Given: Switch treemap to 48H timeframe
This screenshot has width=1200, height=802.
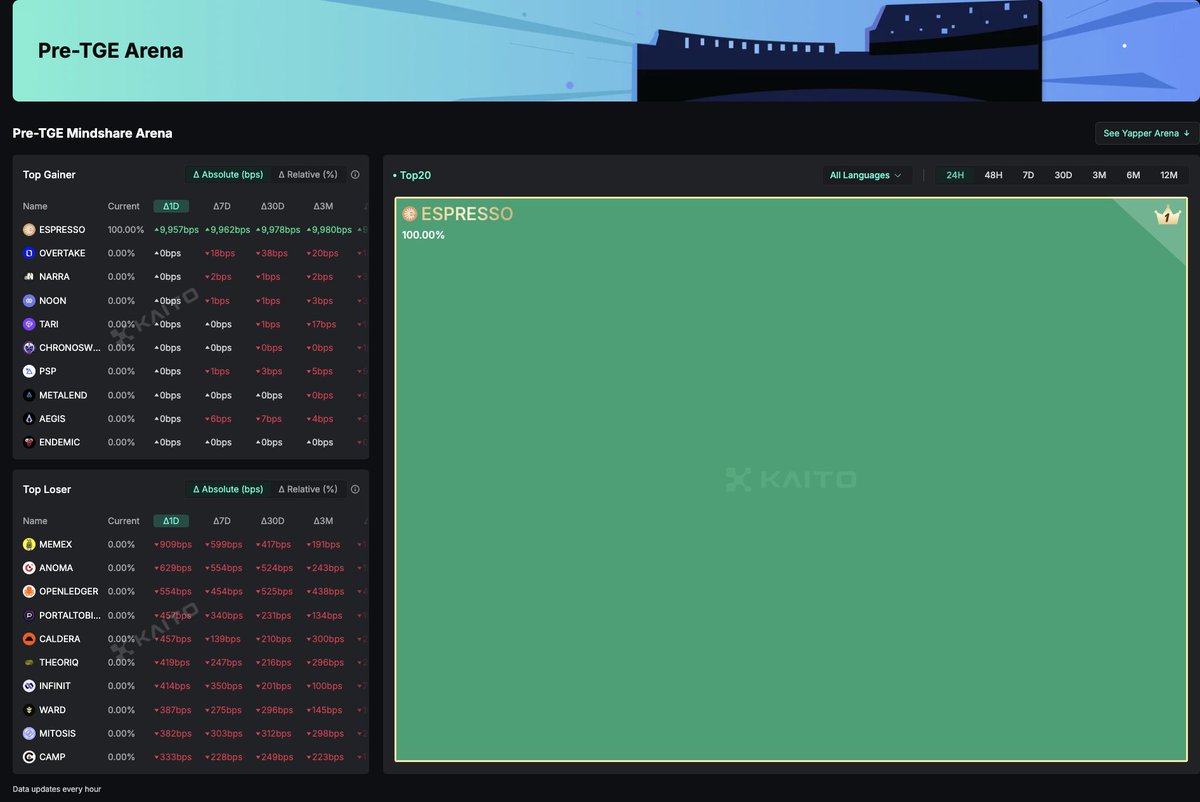Looking at the screenshot, I should 993,175.
